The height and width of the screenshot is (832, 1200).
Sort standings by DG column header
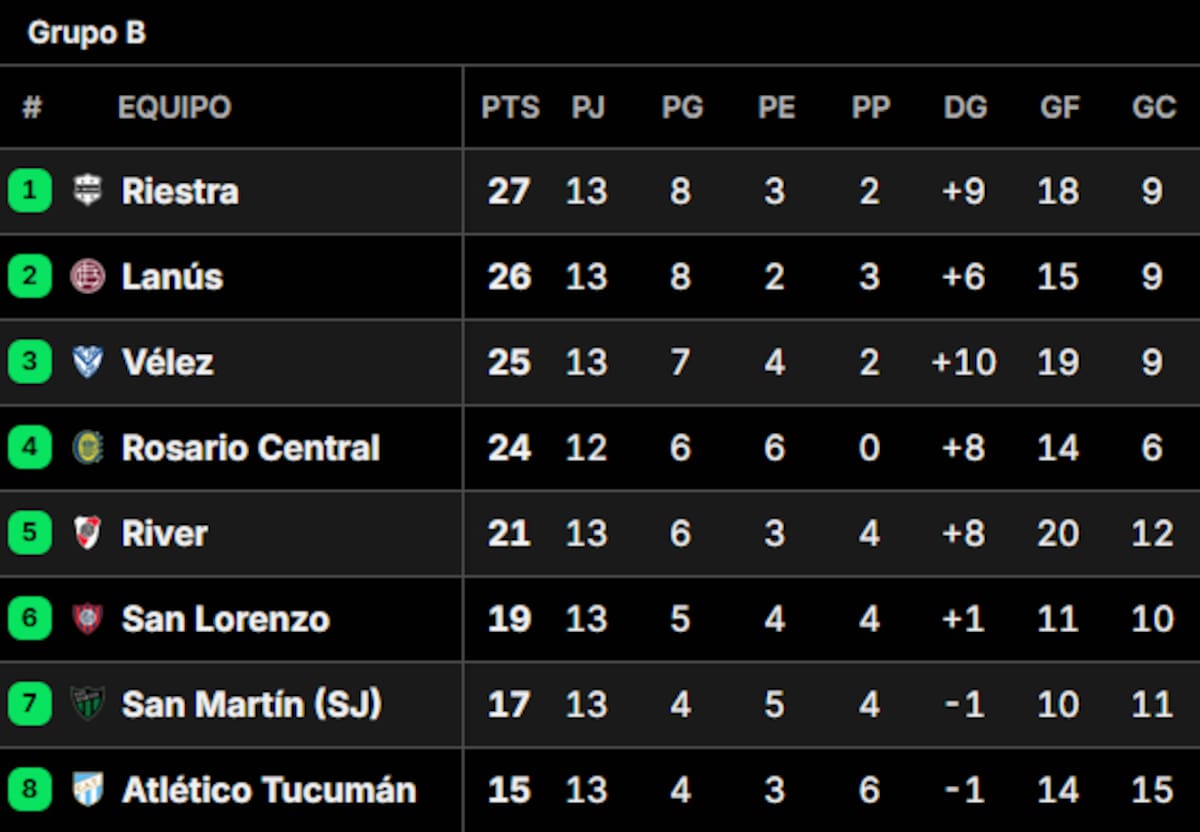click(x=965, y=107)
